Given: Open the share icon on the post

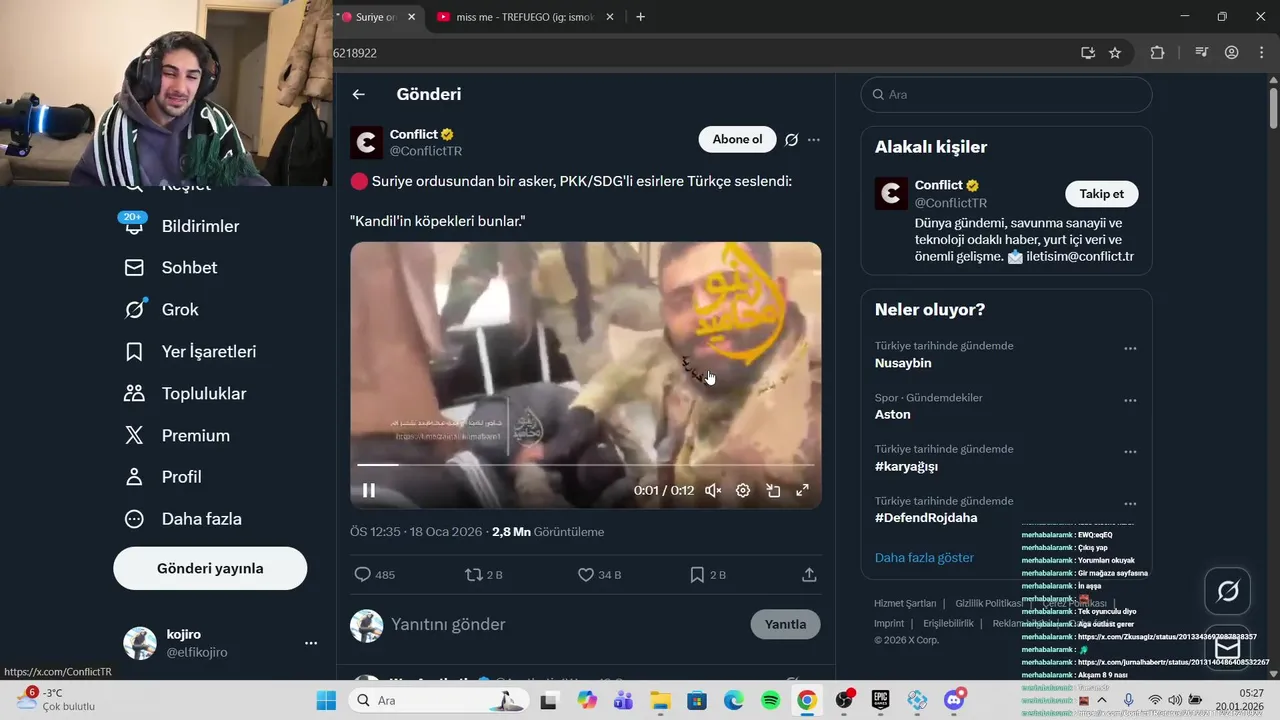Looking at the screenshot, I should coord(809,575).
